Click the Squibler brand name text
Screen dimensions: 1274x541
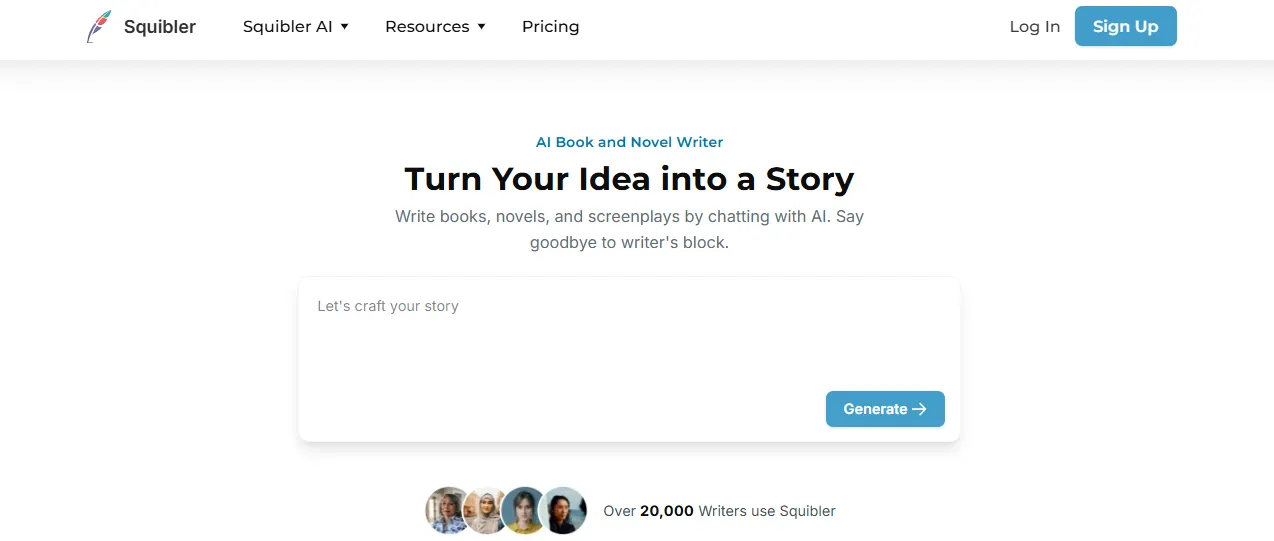[x=160, y=27]
